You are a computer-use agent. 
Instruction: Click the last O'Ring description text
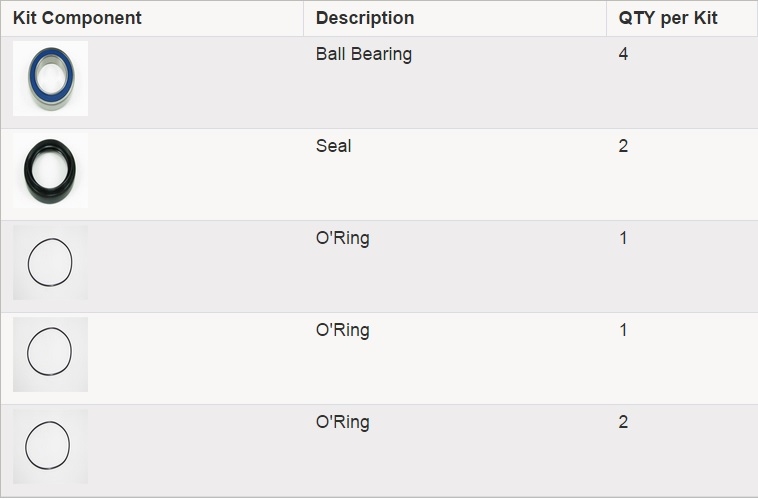[343, 422]
